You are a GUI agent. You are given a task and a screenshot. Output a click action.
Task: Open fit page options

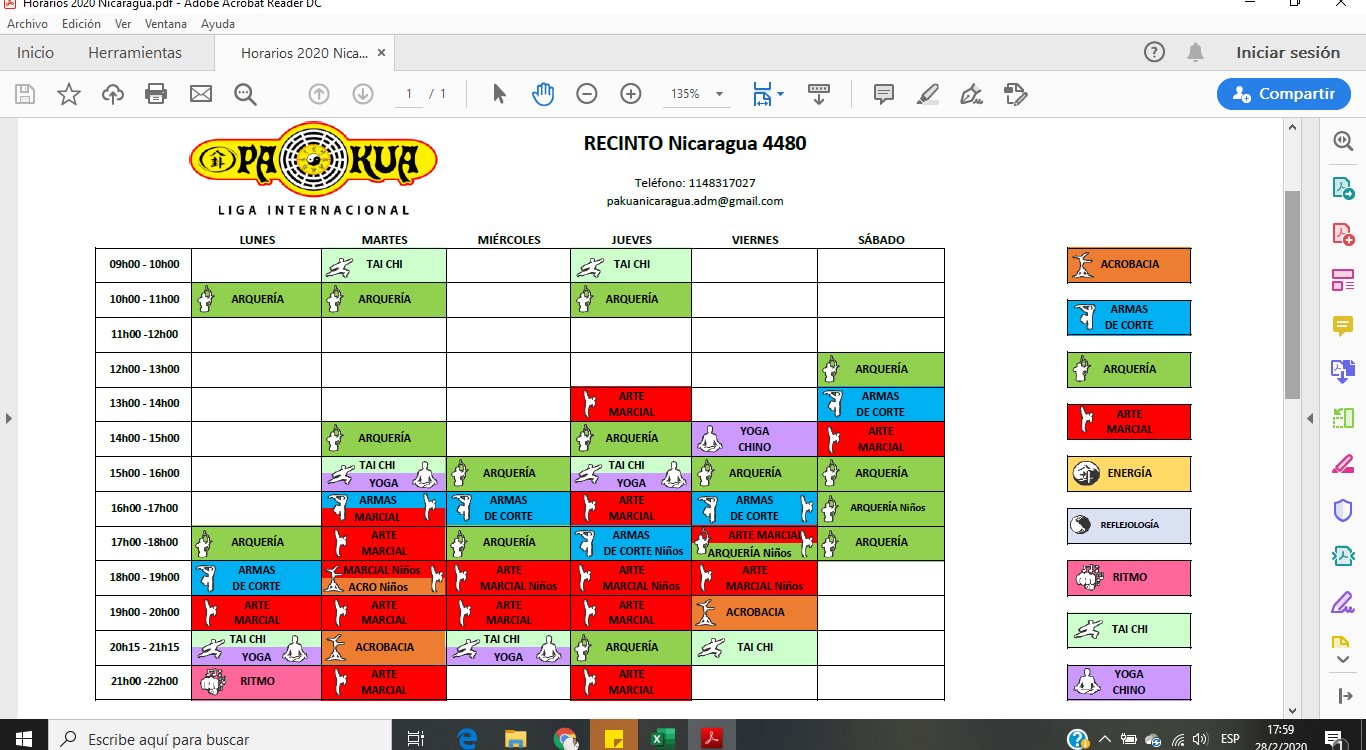768,94
